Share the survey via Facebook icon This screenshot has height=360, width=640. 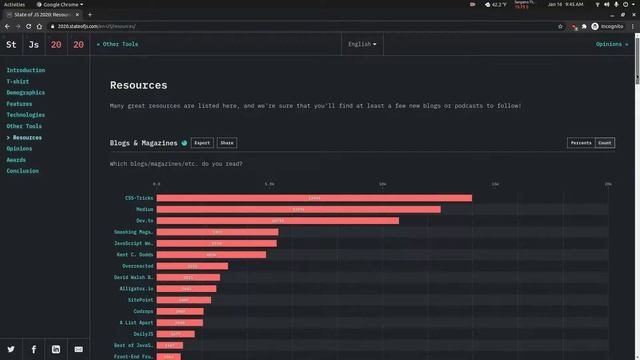tap(33, 349)
